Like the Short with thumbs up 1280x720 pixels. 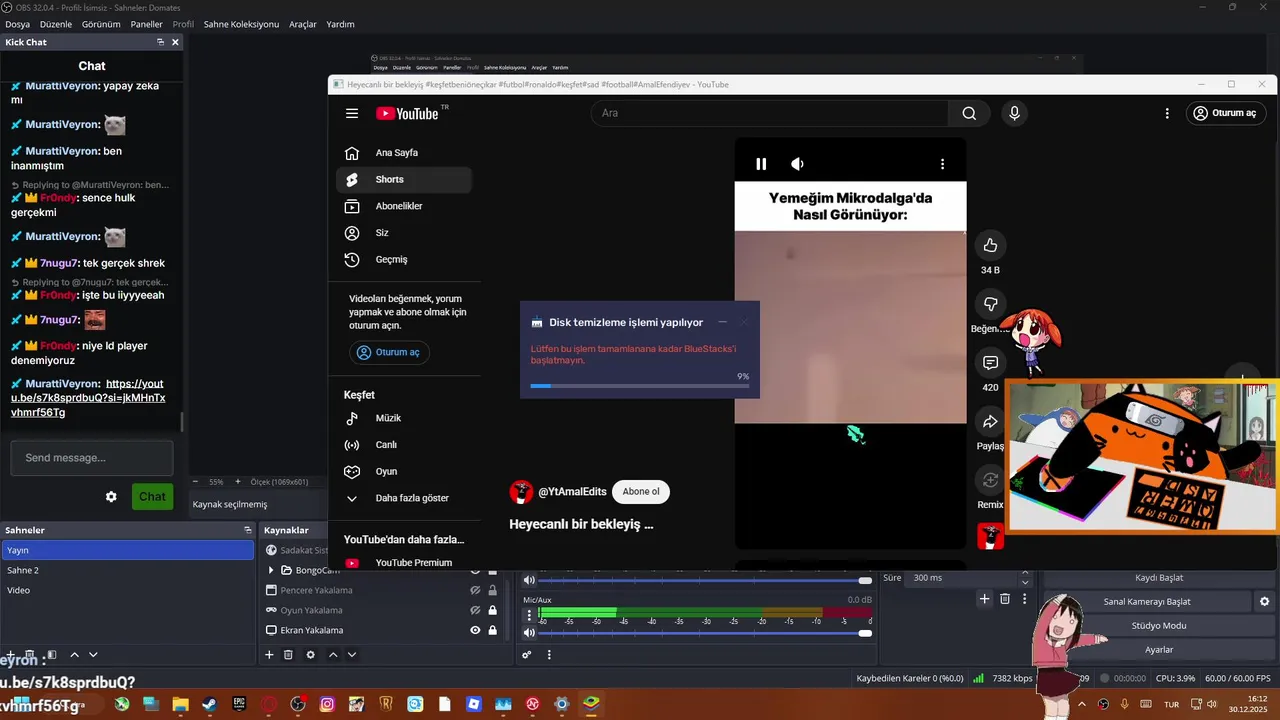(x=990, y=245)
